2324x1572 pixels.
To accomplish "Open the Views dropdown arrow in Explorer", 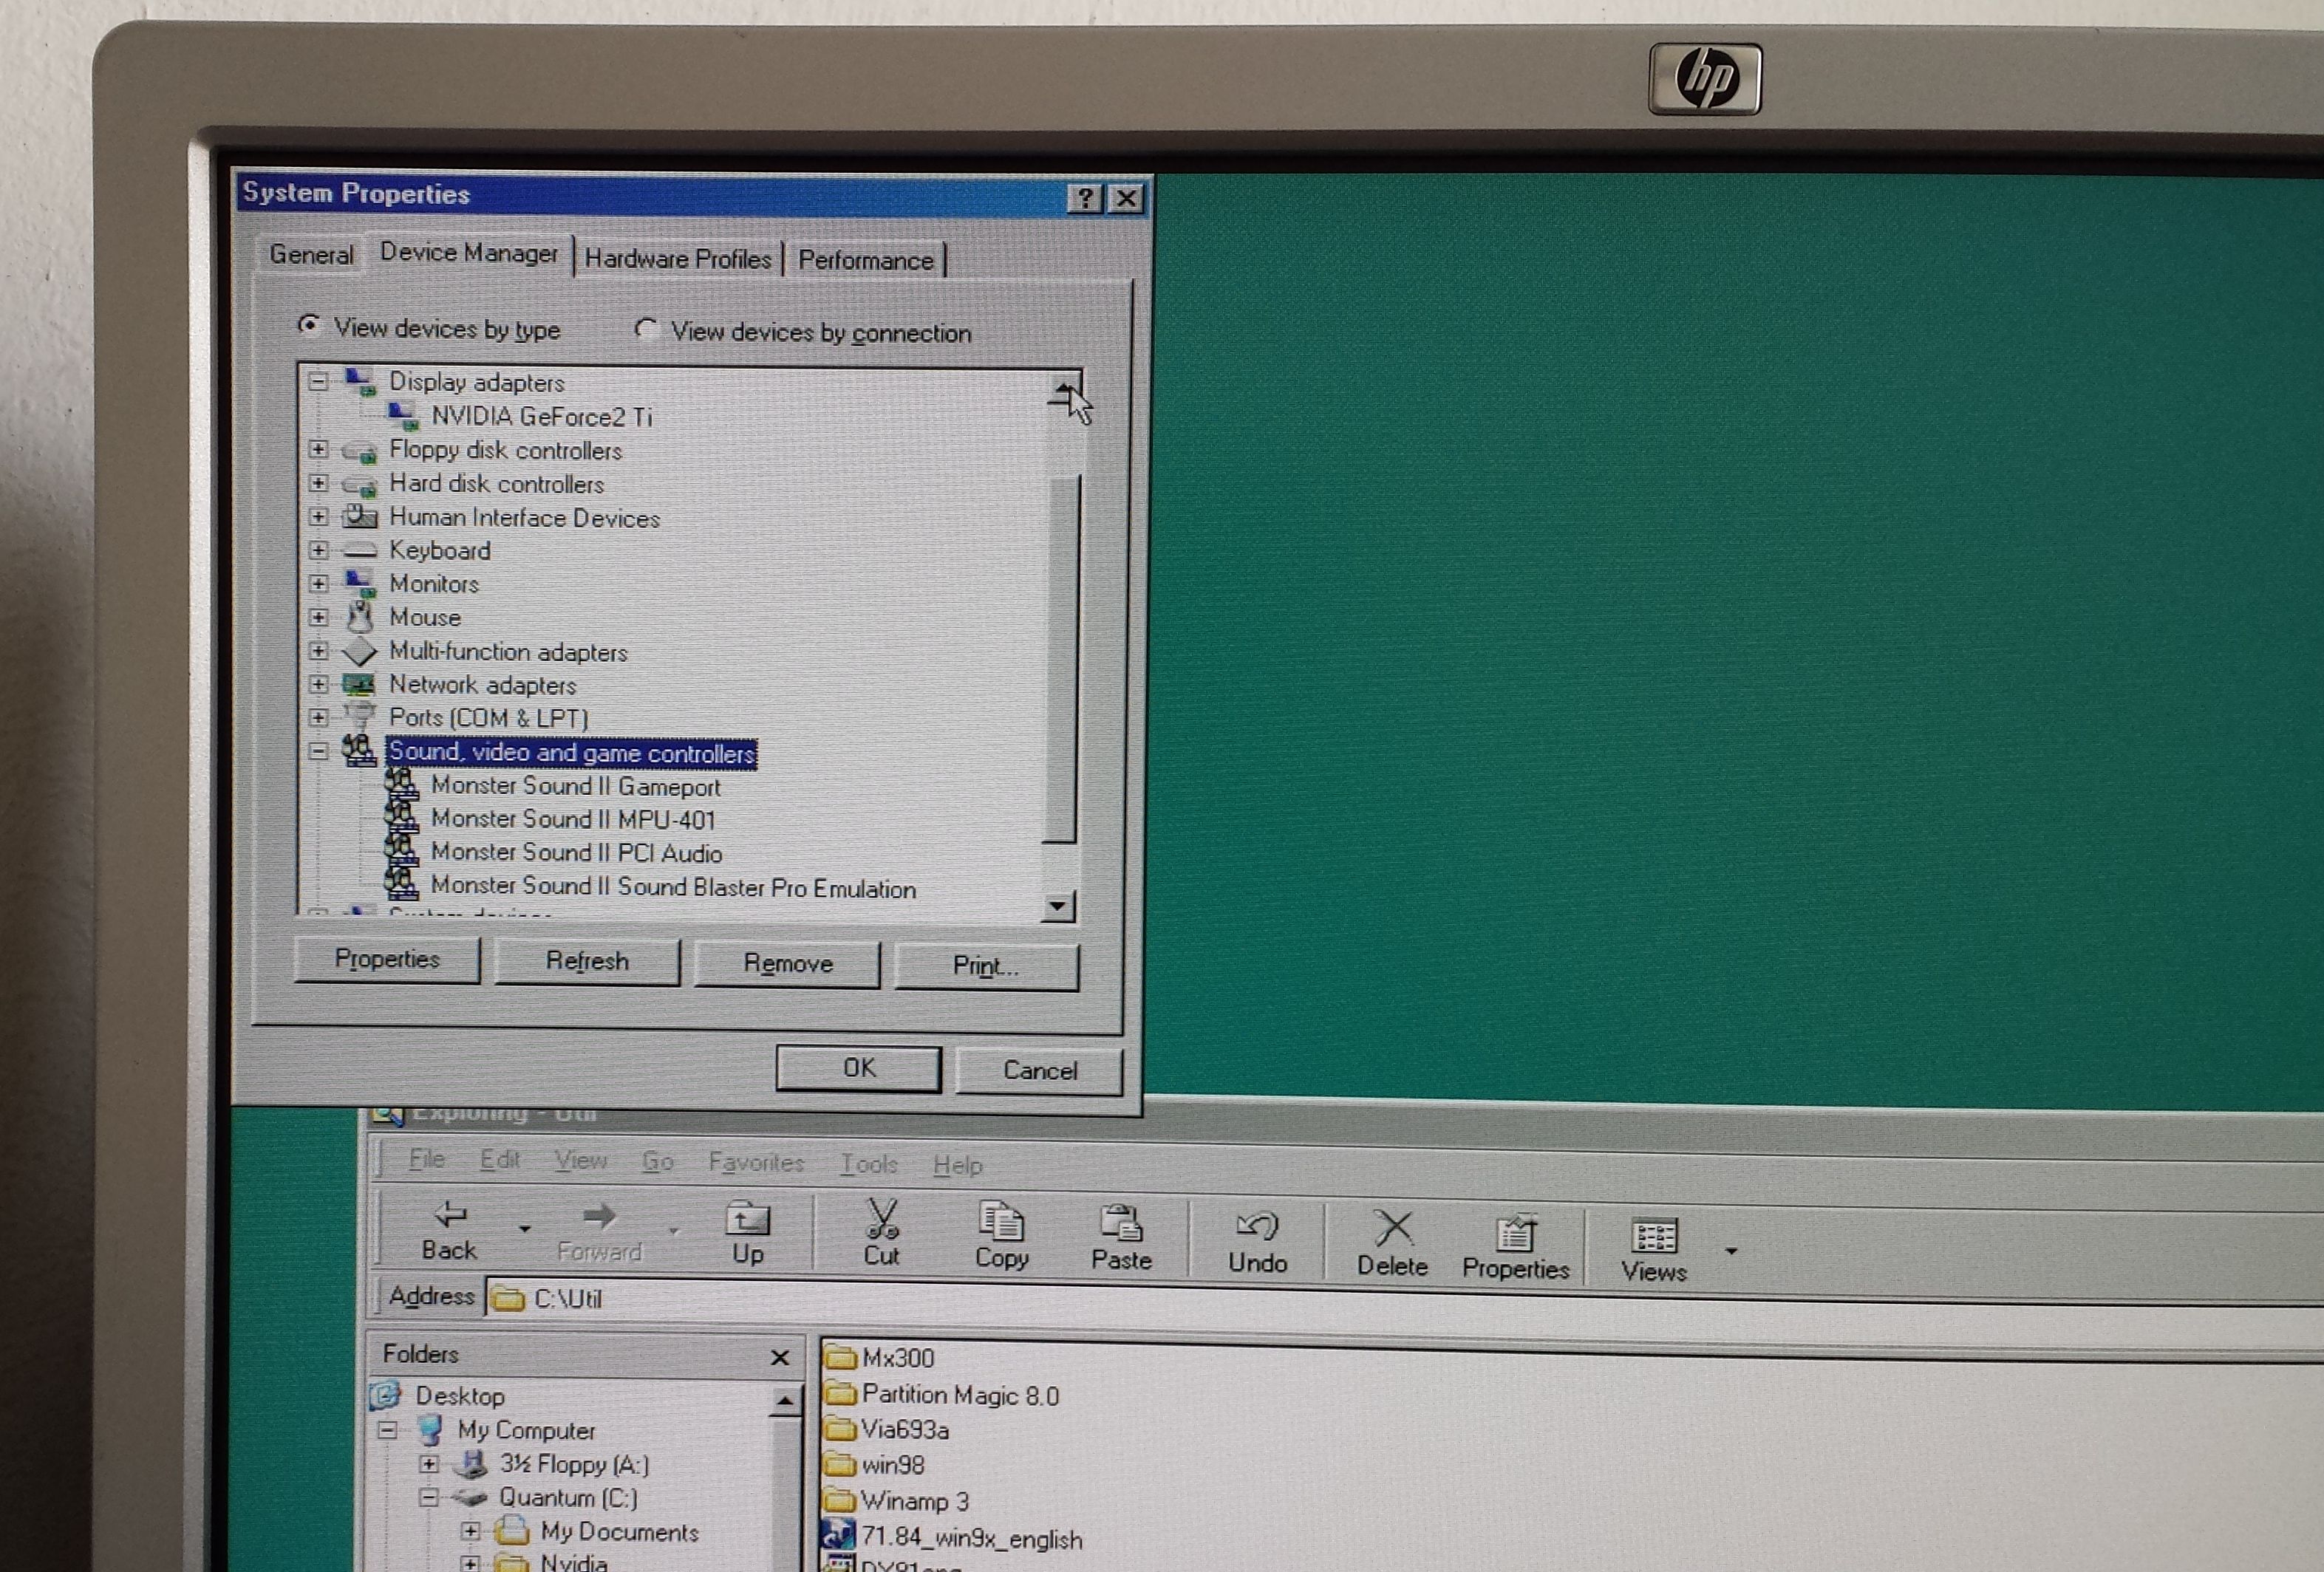I will pos(1731,1251).
